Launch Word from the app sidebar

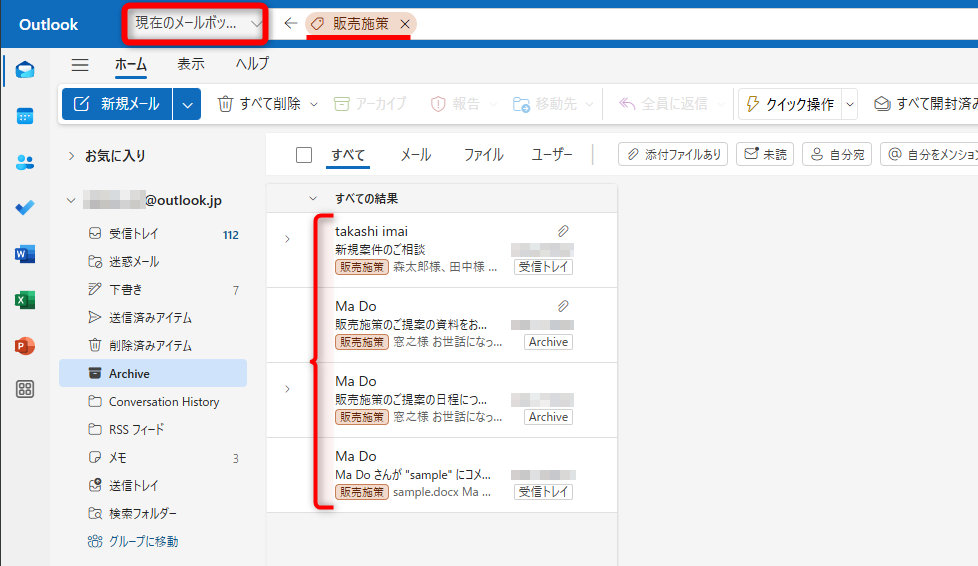[x=25, y=254]
